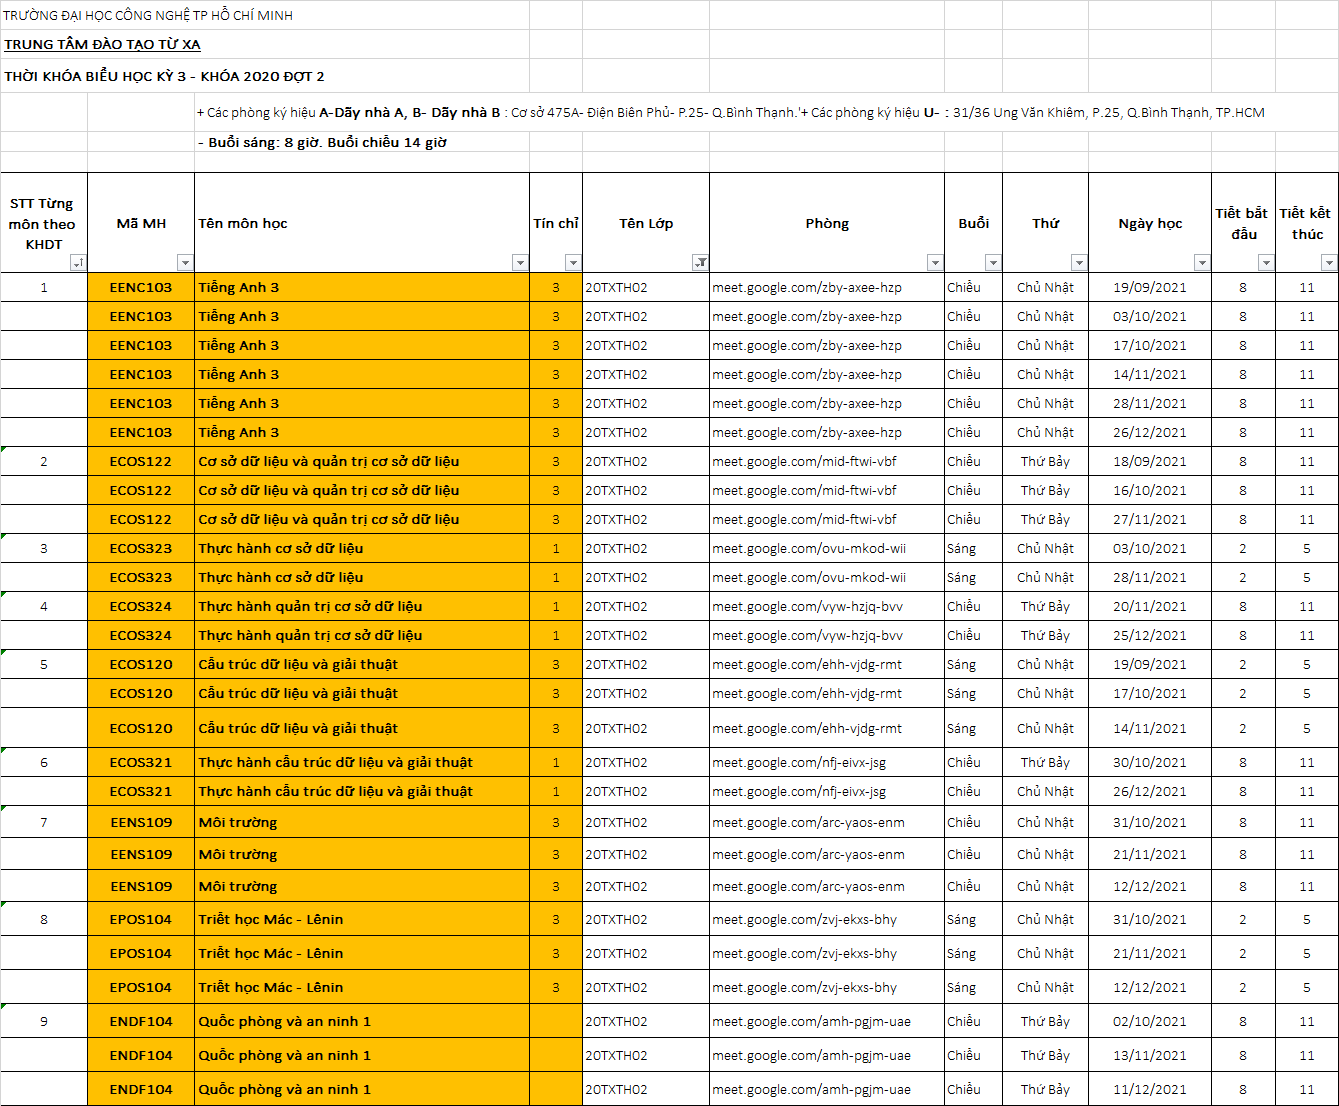Select THỜI KHÓA BIỂU HỌC KỲ 3 title cell

coord(164,76)
